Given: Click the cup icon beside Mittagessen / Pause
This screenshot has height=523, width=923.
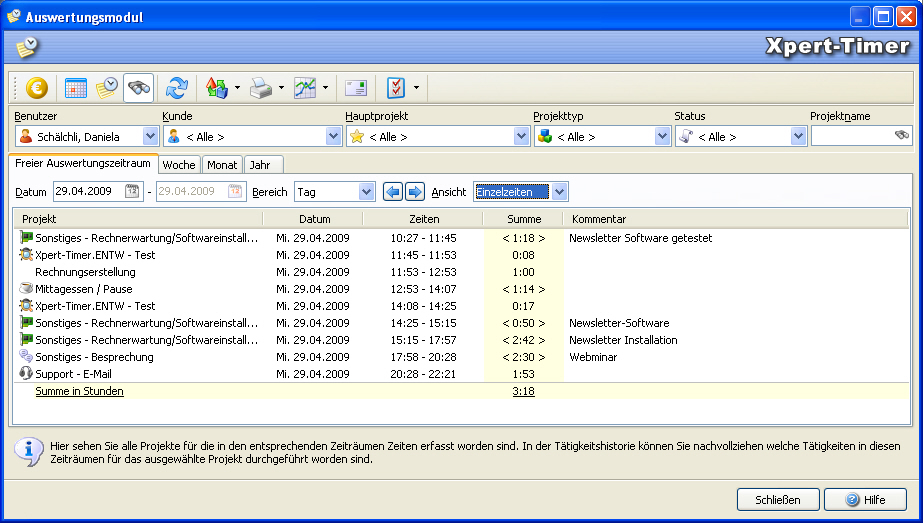Looking at the screenshot, I should pos(26,288).
